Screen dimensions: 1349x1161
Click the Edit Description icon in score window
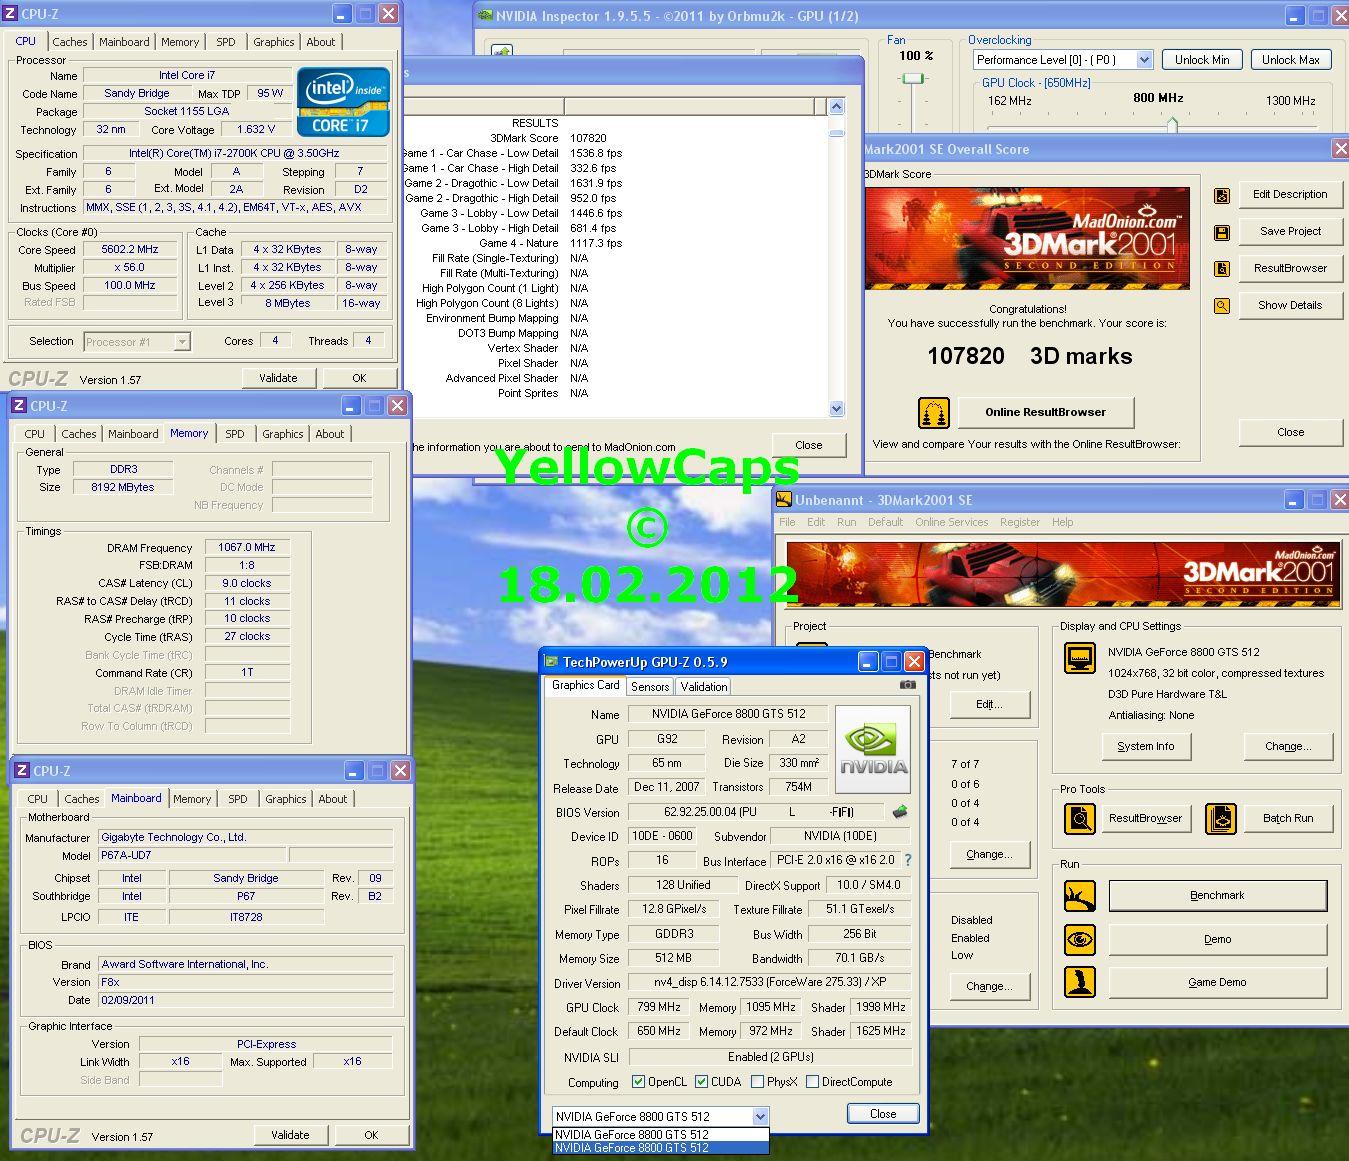pyautogui.click(x=1221, y=195)
